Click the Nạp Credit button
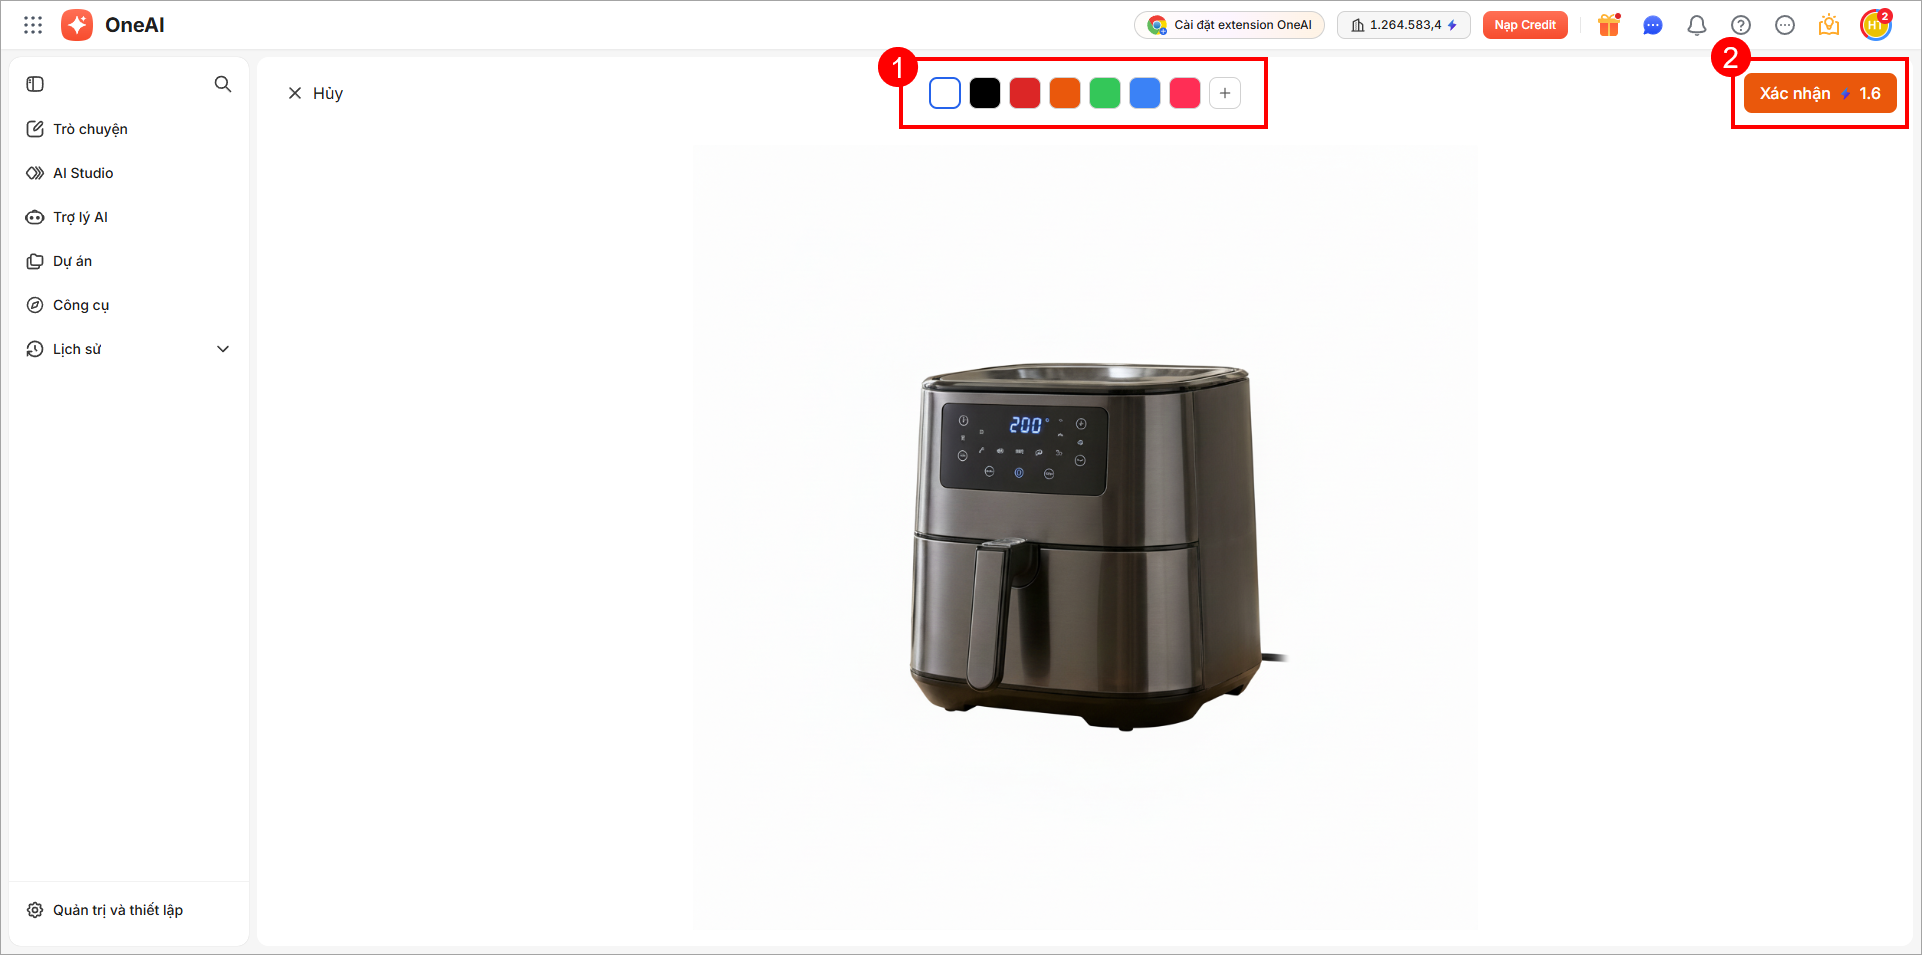 1525,25
